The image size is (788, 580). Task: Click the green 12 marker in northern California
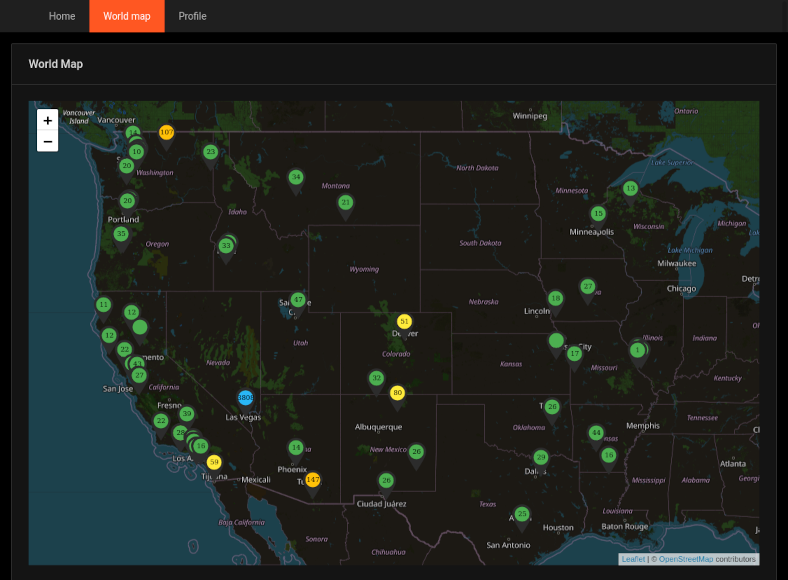click(x=131, y=312)
